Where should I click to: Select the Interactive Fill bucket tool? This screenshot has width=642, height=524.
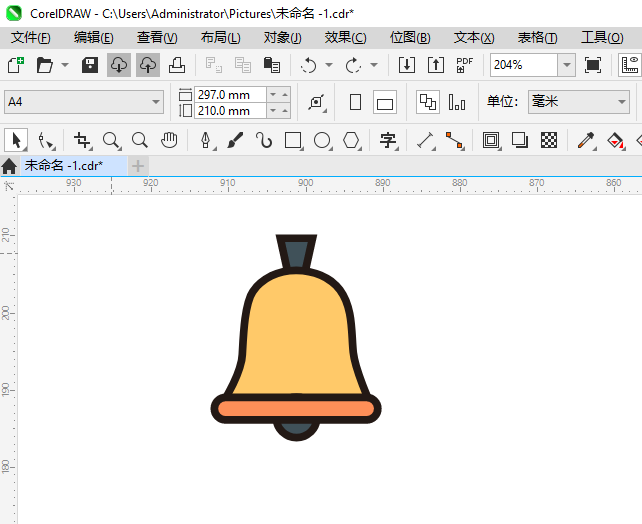tap(615, 140)
